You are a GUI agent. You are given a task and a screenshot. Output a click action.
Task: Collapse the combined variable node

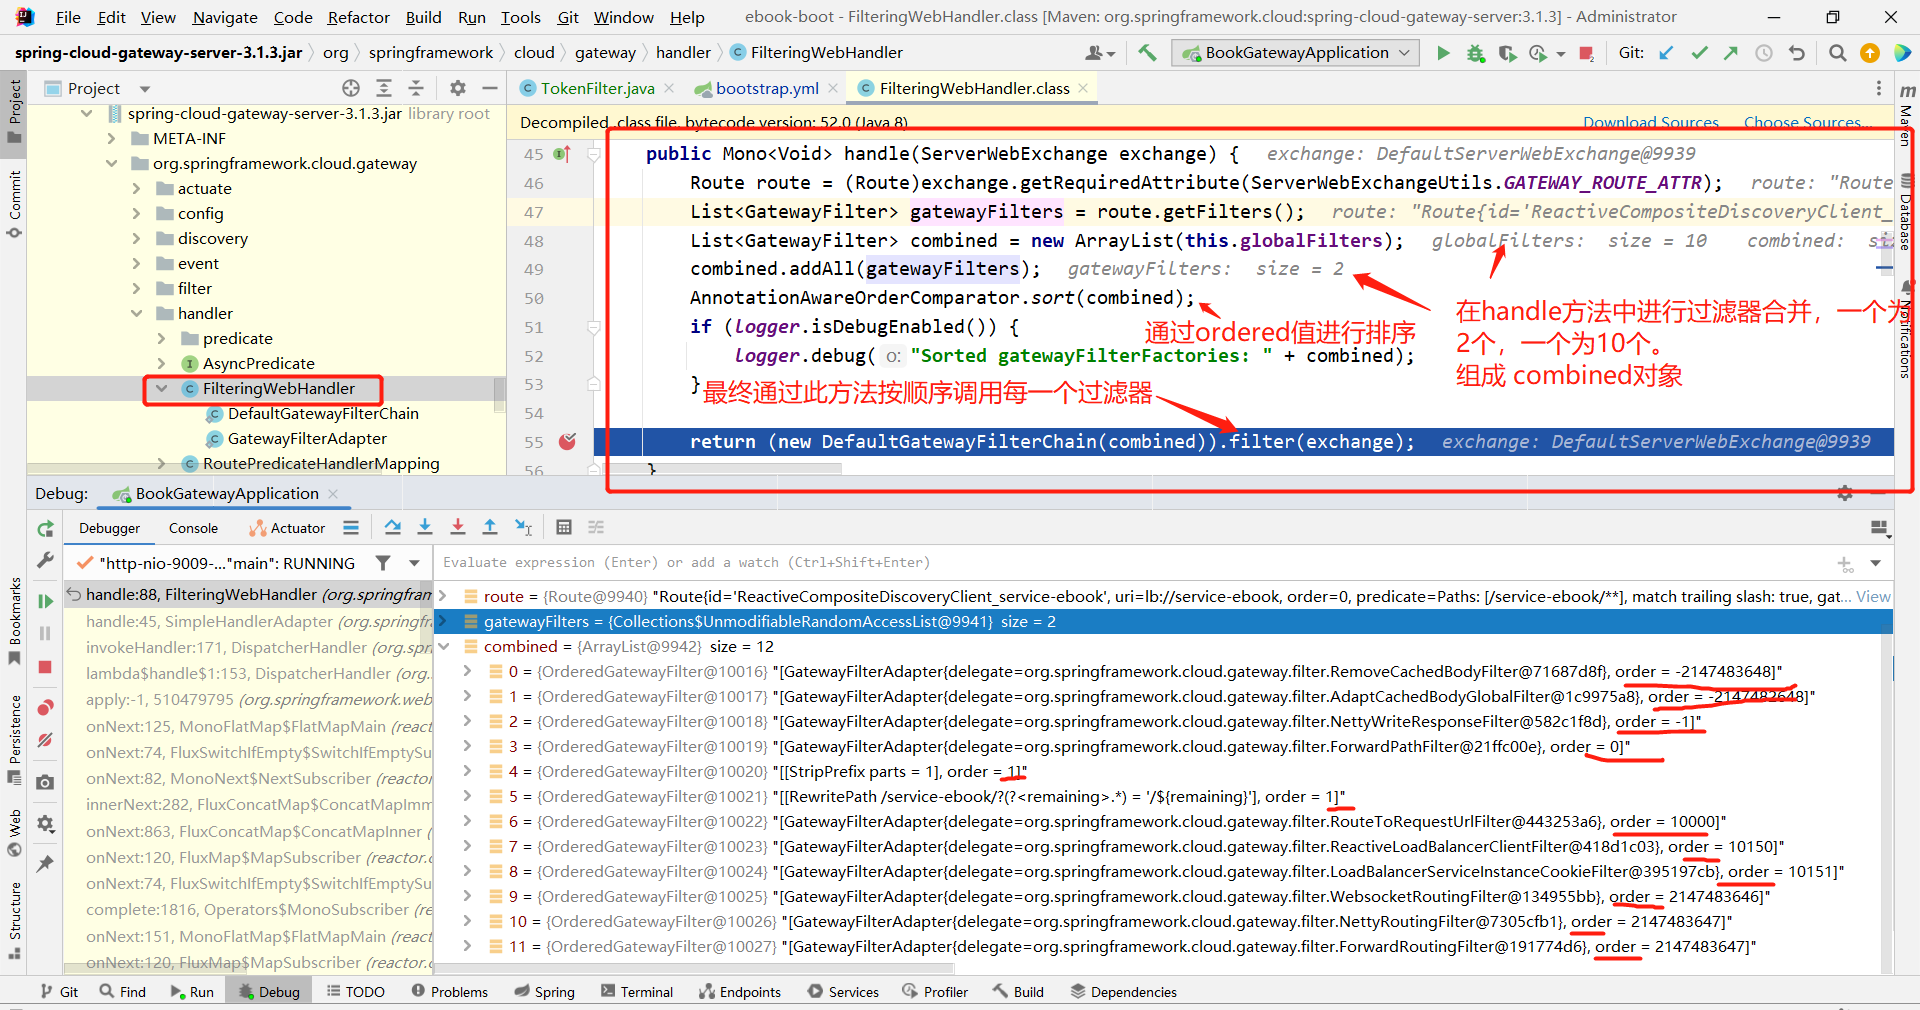pyautogui.click(x=443, y=646)
